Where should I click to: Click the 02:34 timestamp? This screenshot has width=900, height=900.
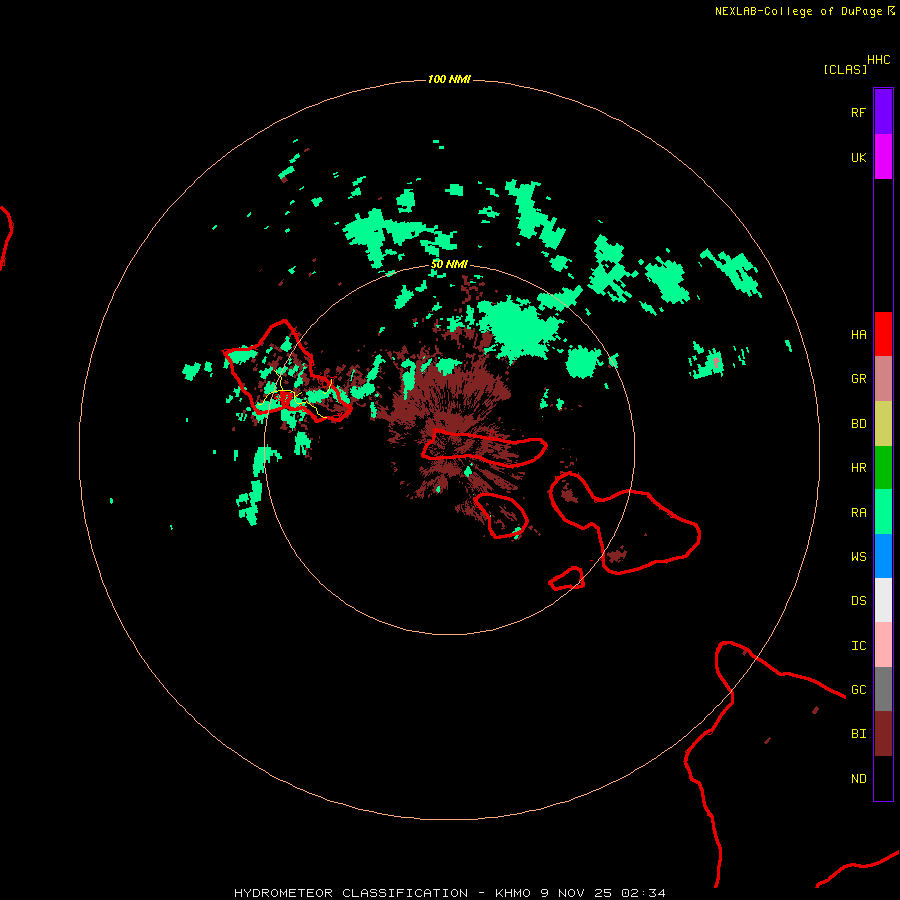tap(644, 893)
